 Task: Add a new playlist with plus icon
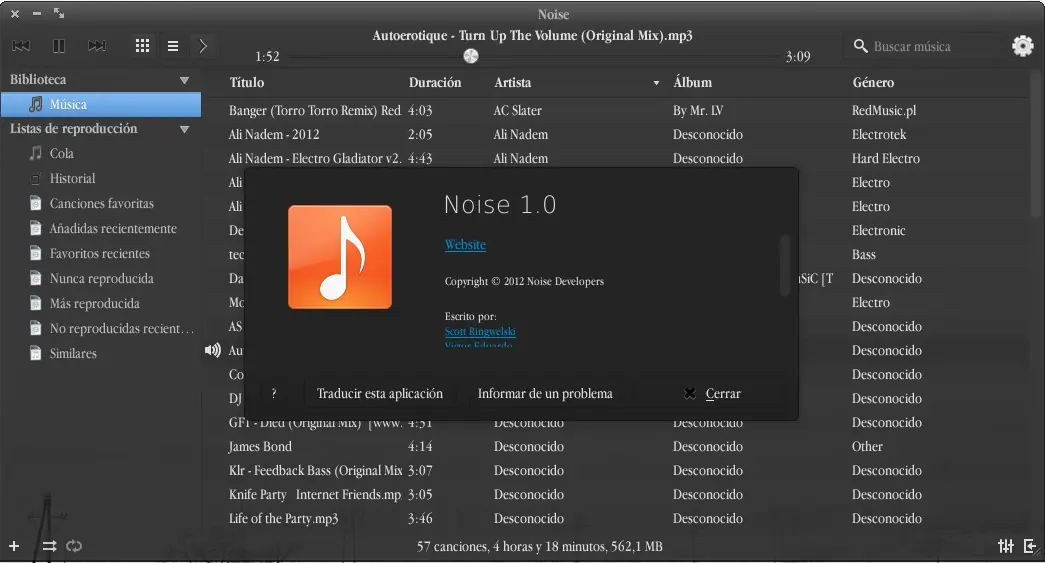pos(13,546)
